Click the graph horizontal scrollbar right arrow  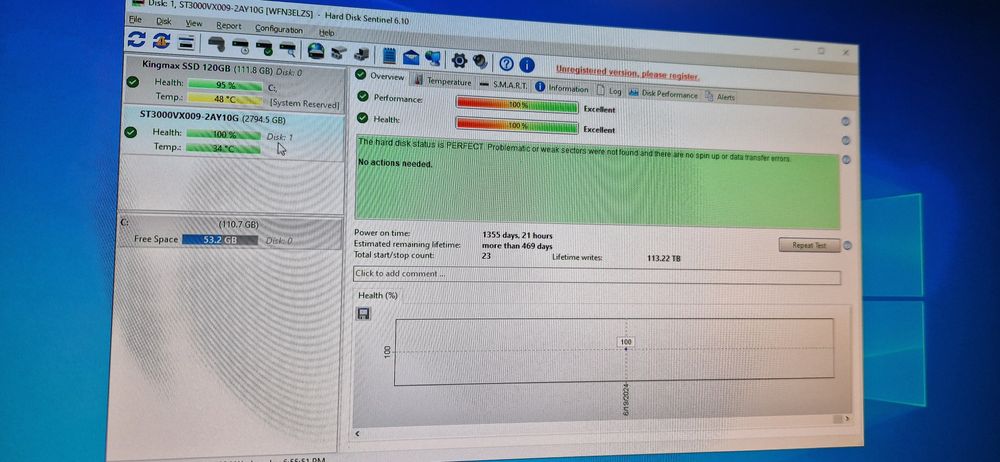click(846, 419)
